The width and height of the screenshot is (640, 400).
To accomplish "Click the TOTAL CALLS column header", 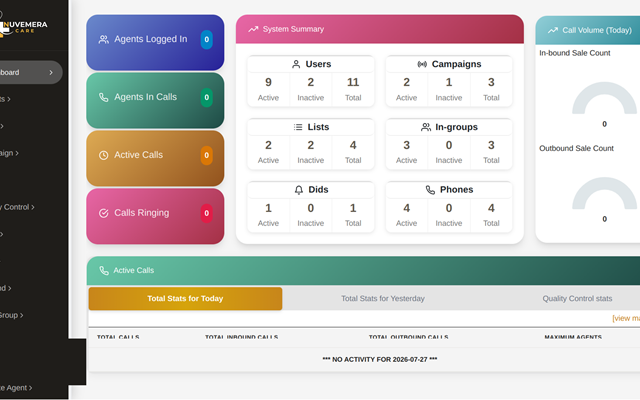I will coord(118,337).
